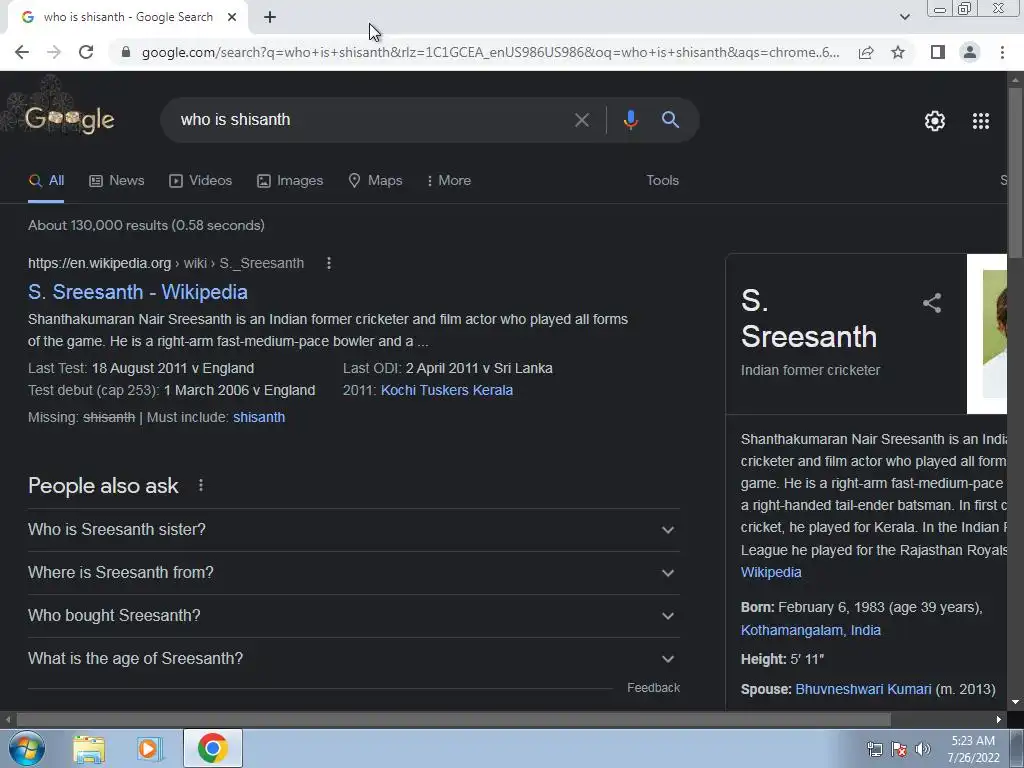
Task: Click the address bar URL
Action: [490, 52]
